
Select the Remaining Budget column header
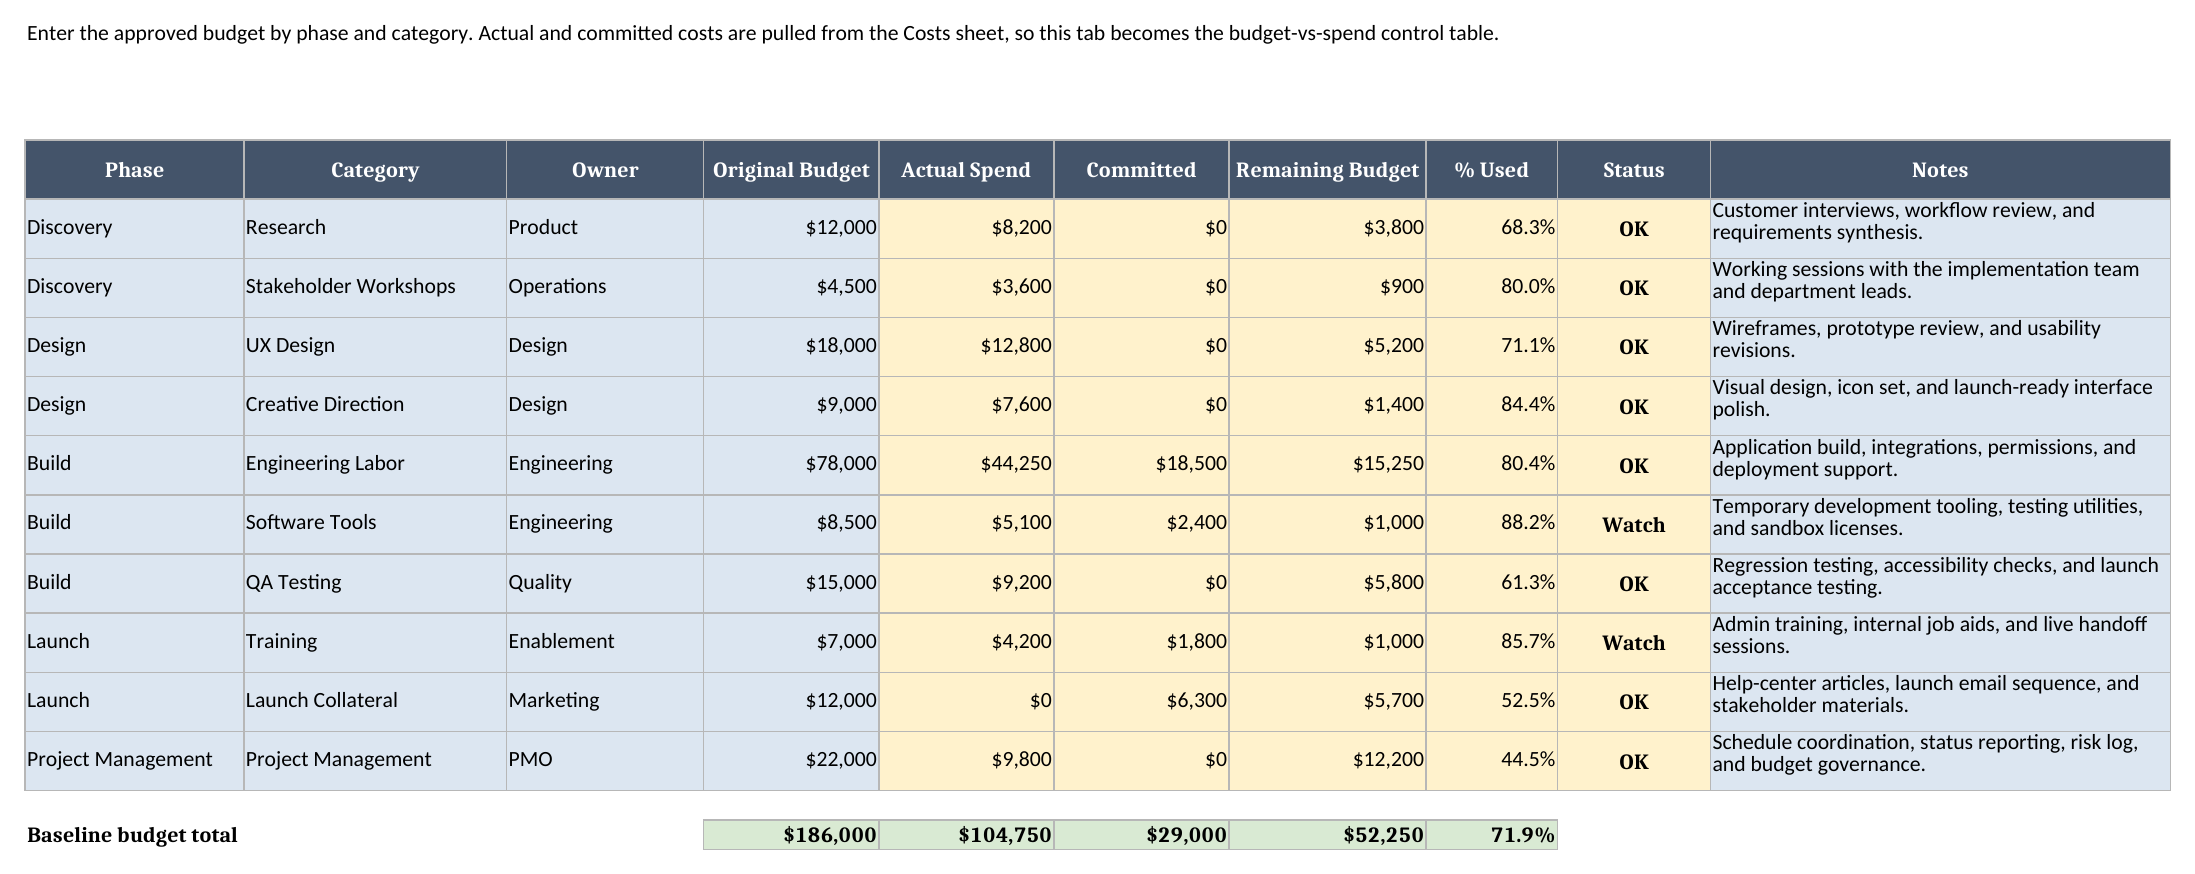click(1328, 170)
